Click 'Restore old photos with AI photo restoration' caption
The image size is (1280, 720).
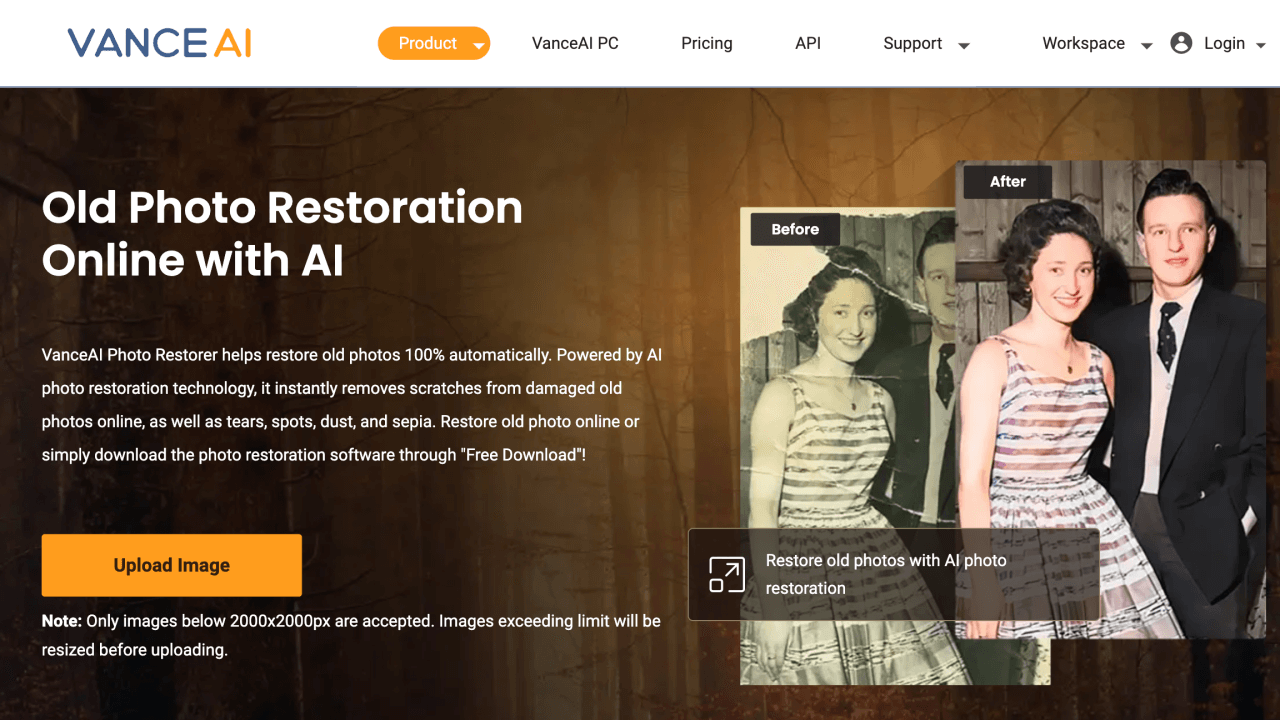tap(886, 574)
